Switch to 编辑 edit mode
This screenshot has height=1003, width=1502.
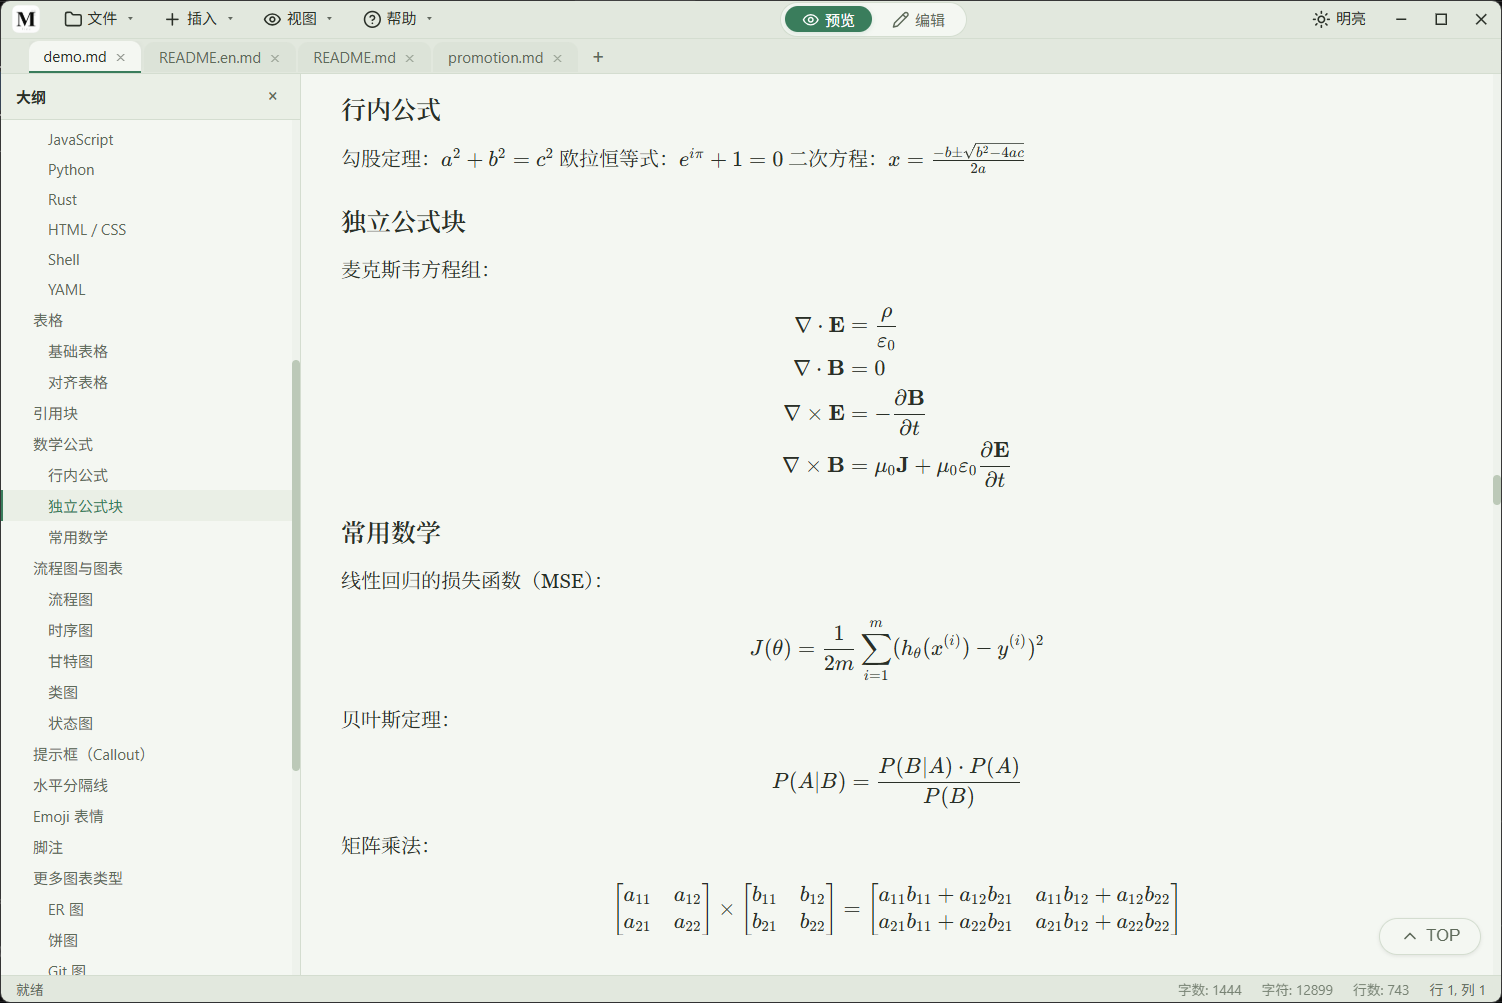pos(918,20)
